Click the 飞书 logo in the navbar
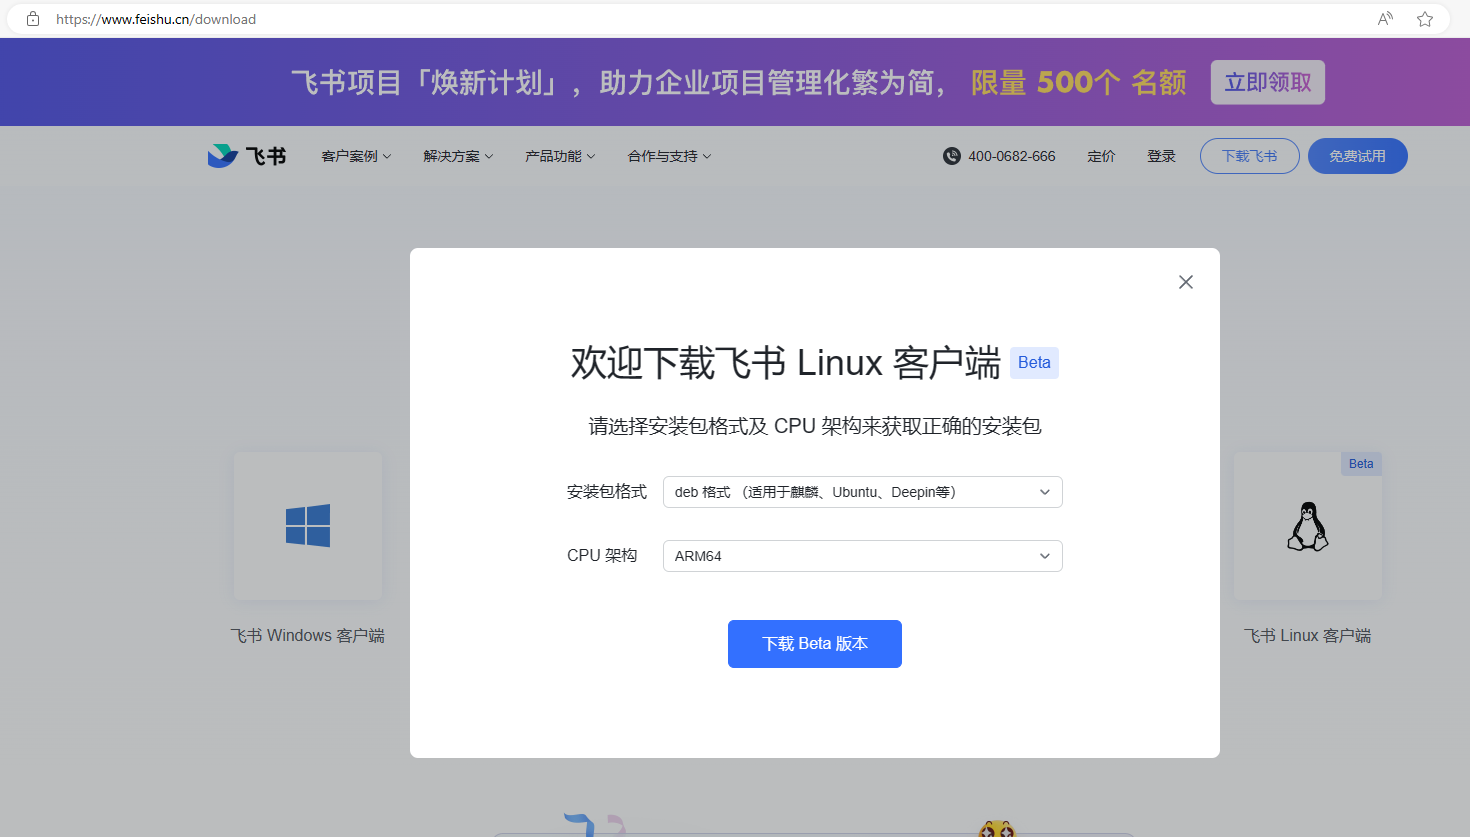This screenshot has width=1470, height=837. (x=247, y=156)
